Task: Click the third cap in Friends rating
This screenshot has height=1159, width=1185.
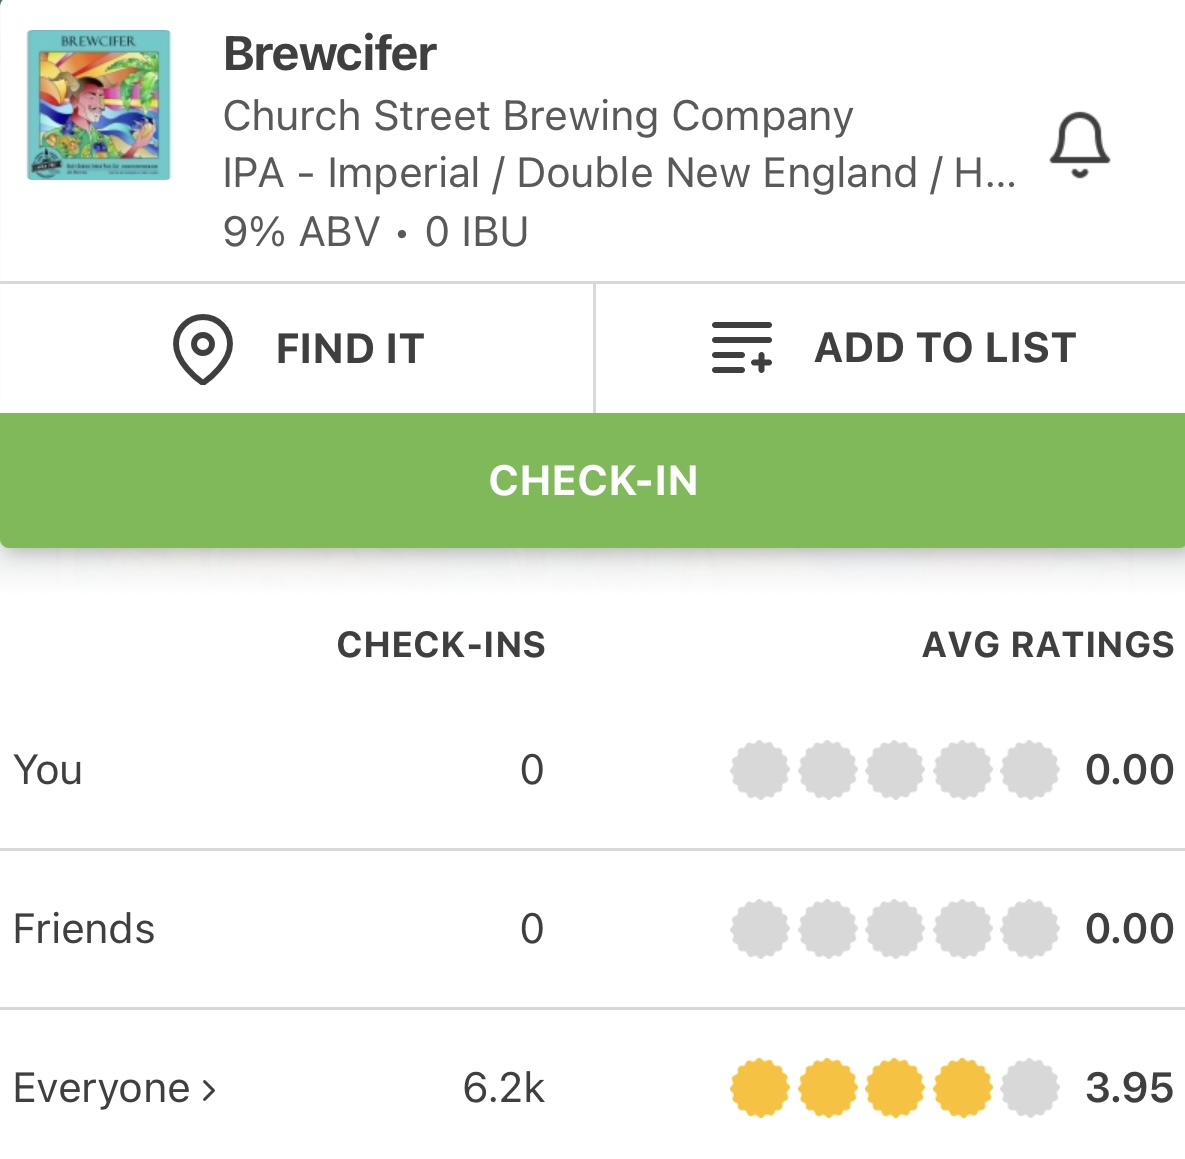Action: point(895,929)
